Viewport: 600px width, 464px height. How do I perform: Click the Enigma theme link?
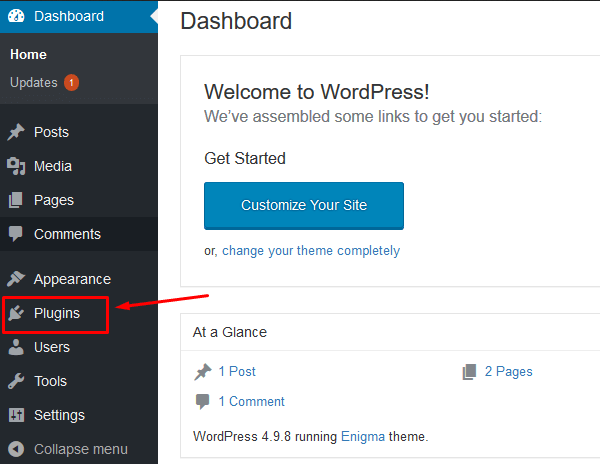363,436
